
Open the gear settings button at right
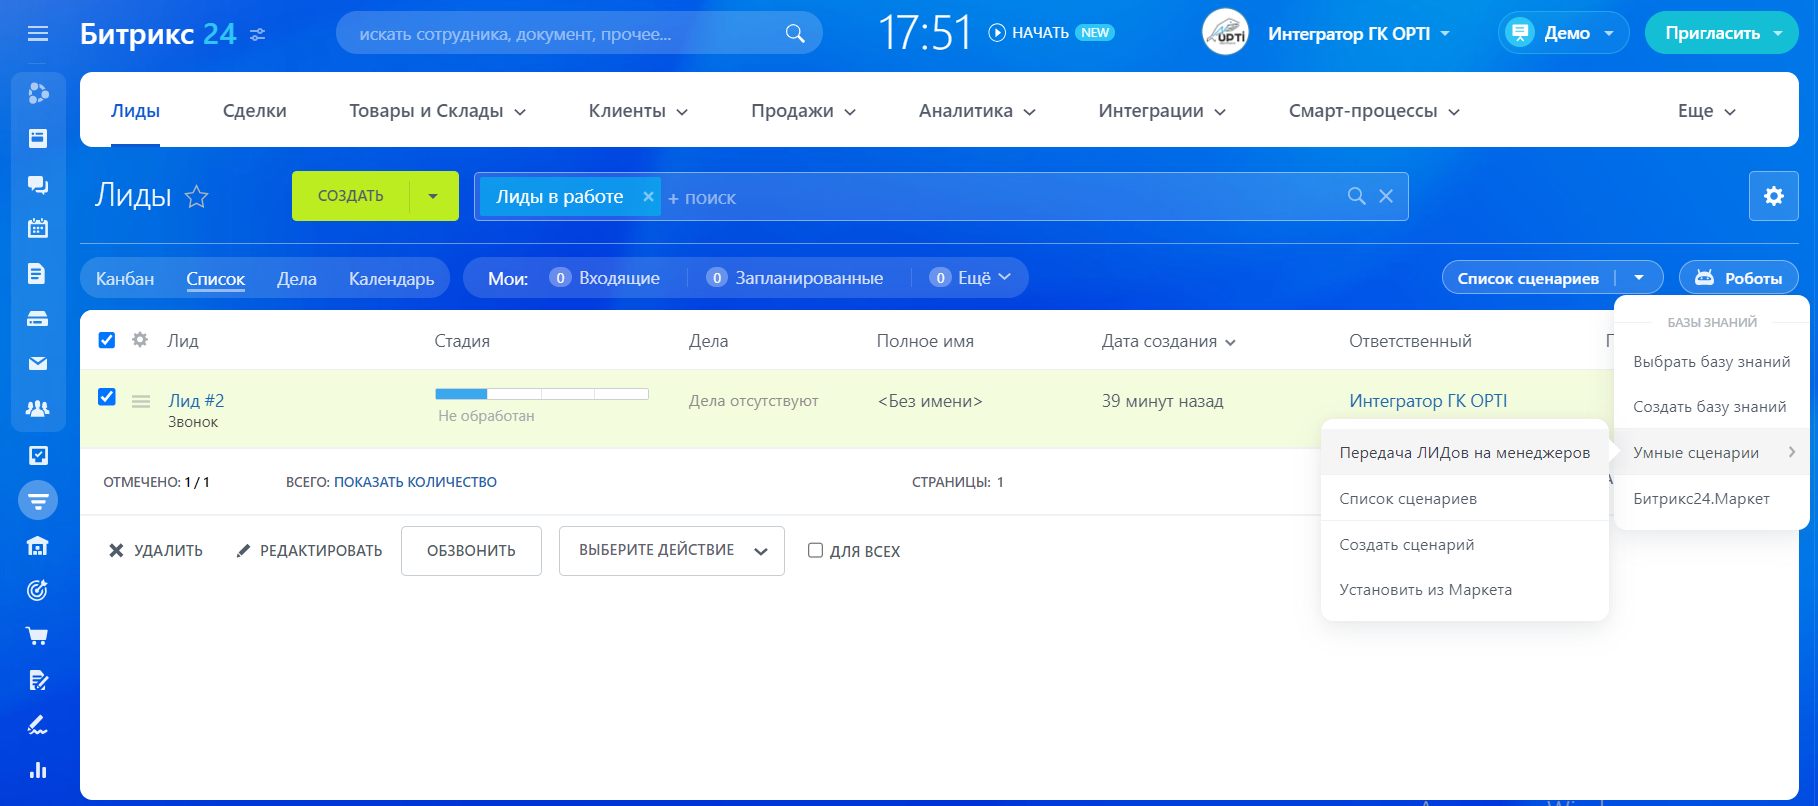[1773, 196]
